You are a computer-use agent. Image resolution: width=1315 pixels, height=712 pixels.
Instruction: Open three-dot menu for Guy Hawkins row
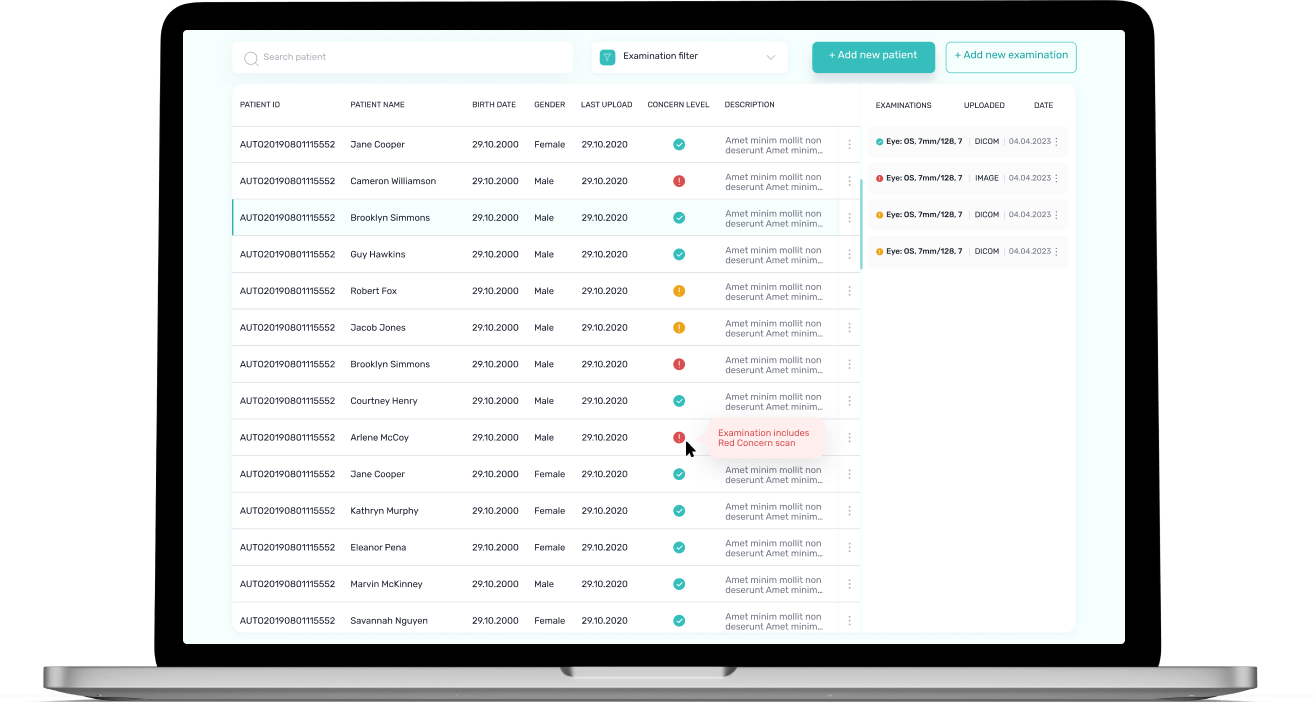[849, 255]
